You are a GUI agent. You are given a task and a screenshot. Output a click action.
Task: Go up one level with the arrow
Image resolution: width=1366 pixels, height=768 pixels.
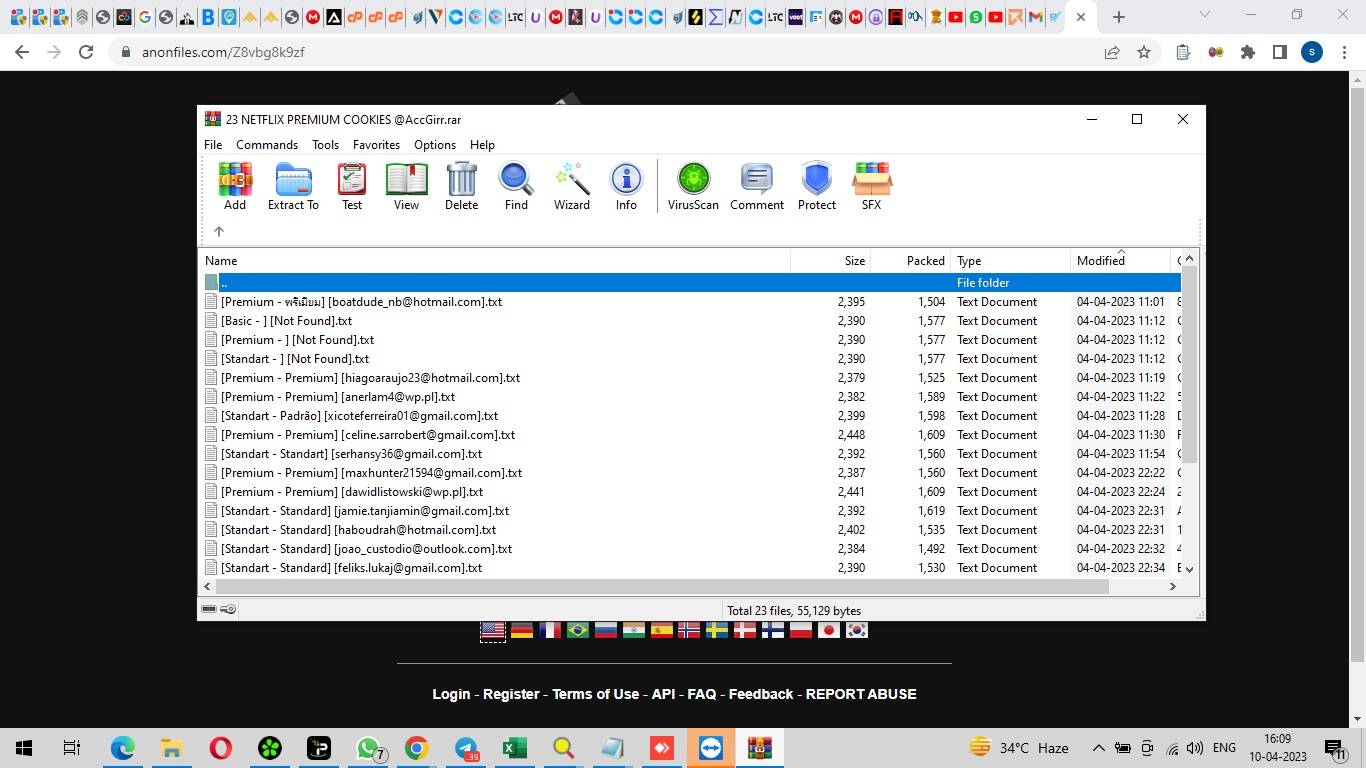point(218,231)
